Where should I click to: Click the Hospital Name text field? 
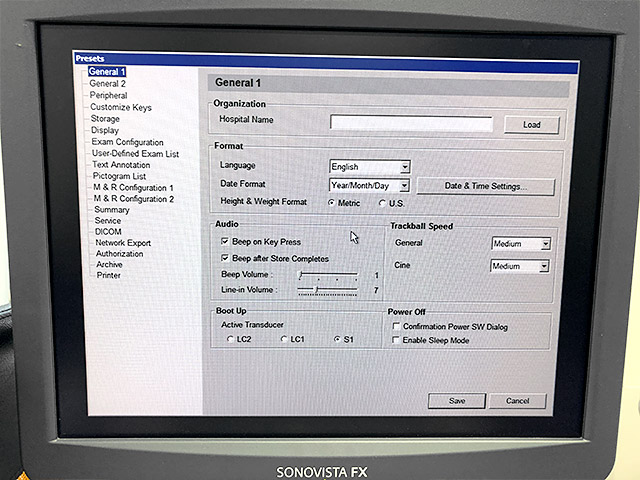pyautogui.click(x=411, y=123)
